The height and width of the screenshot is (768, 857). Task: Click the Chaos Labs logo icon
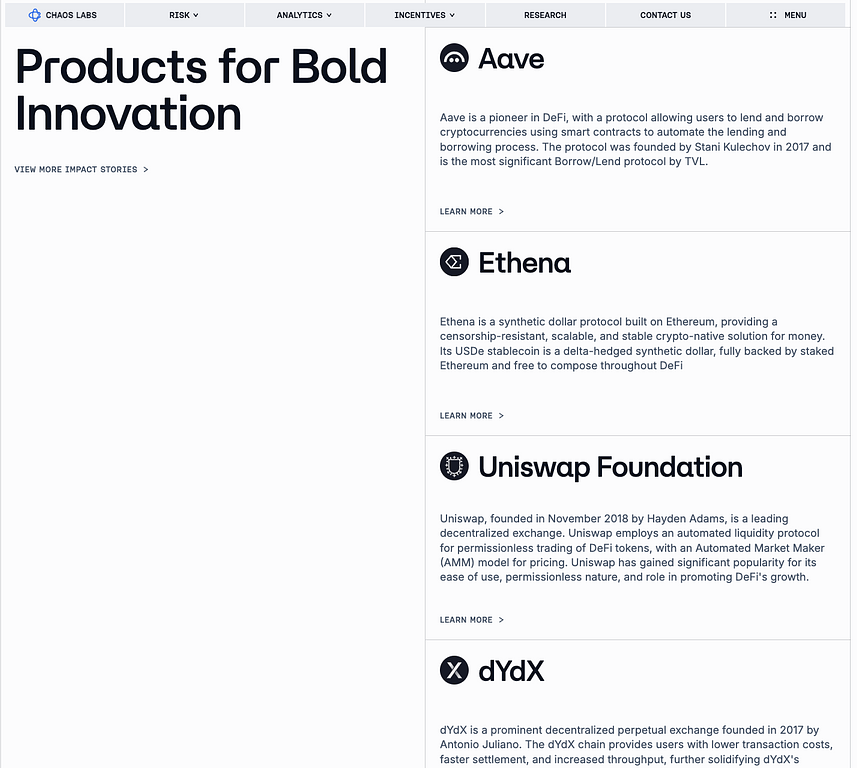point(35,15)
